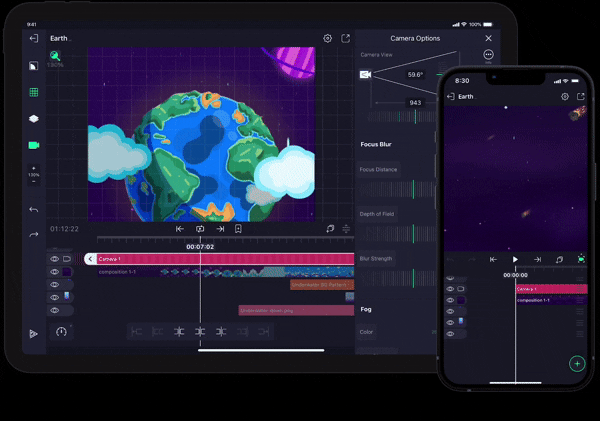The width and height of the screenshot is (600, 421).
Task: Jump to previous keyframe above tablet timeline
Action: point(180,229)
